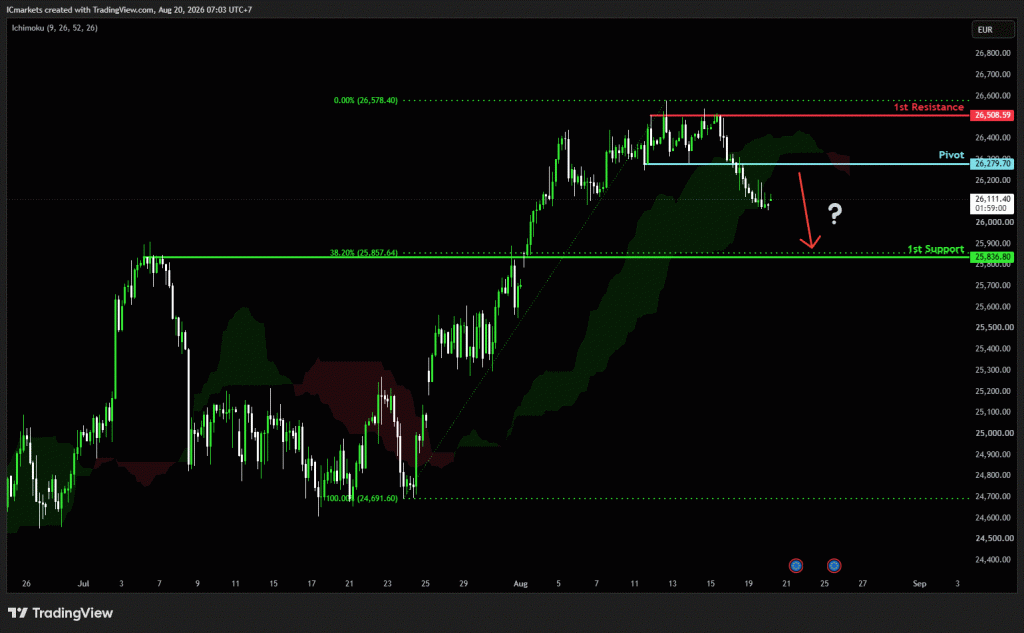1024x633 pixels.
Task: Click the Pivot text label
Action: (951, 155)
